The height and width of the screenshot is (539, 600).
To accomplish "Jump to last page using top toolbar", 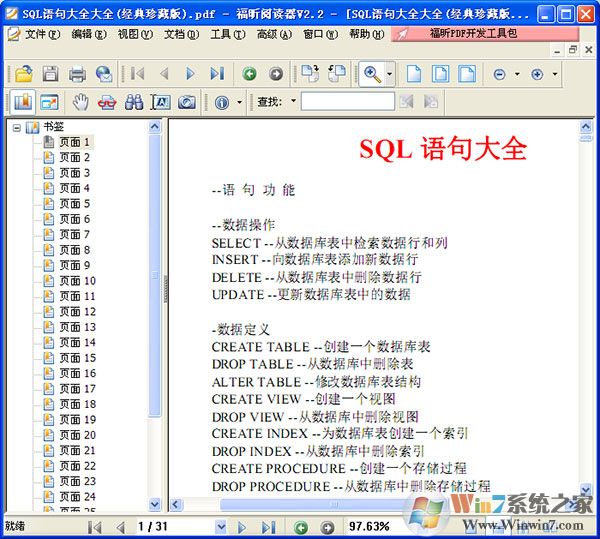I will coord(217,73).
